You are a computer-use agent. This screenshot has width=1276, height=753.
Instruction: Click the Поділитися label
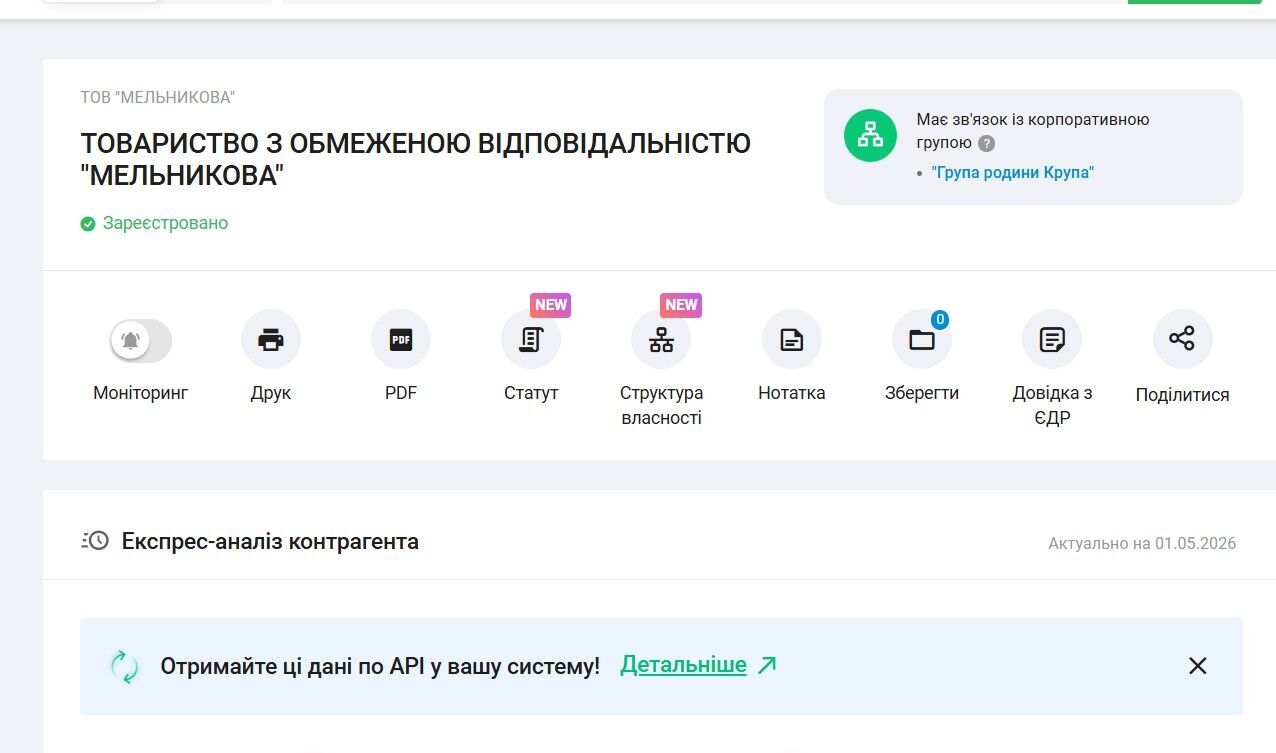(x=1182, y=395)
